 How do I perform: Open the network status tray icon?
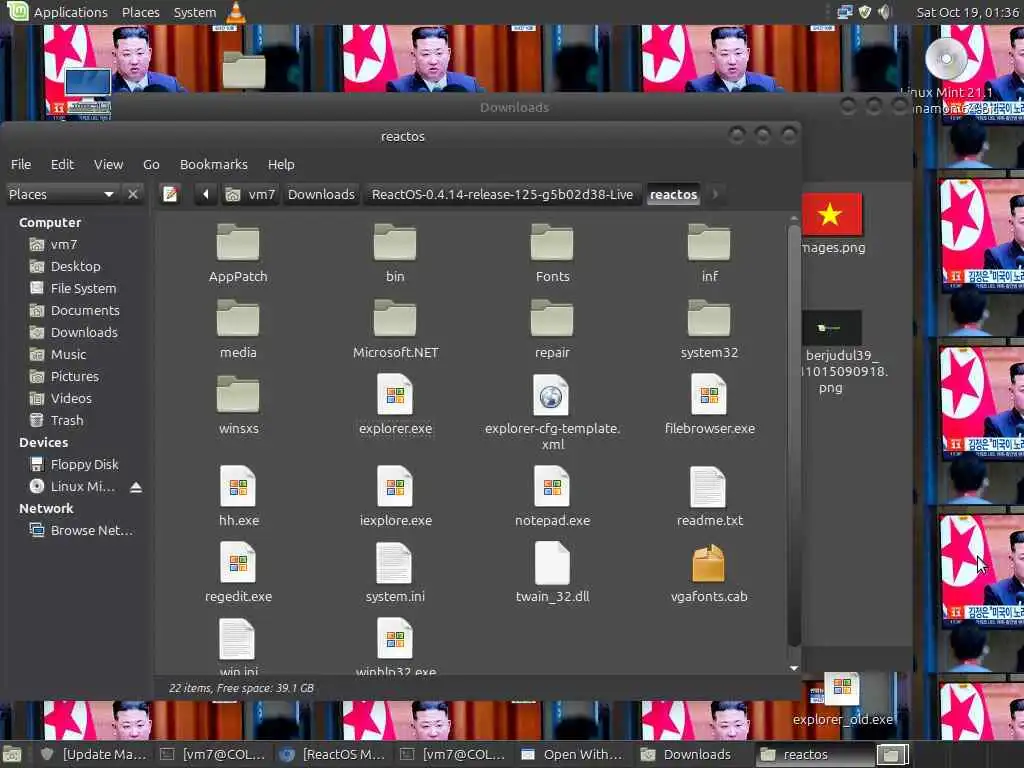(845, 12)
